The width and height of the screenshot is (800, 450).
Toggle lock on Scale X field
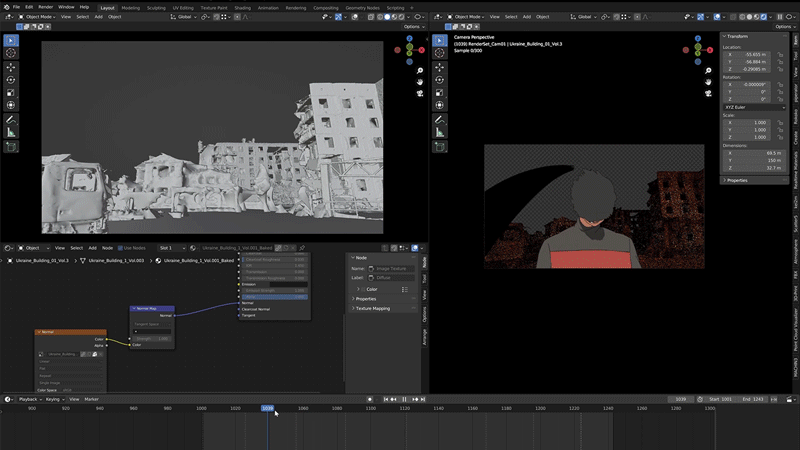coord(780,123)
